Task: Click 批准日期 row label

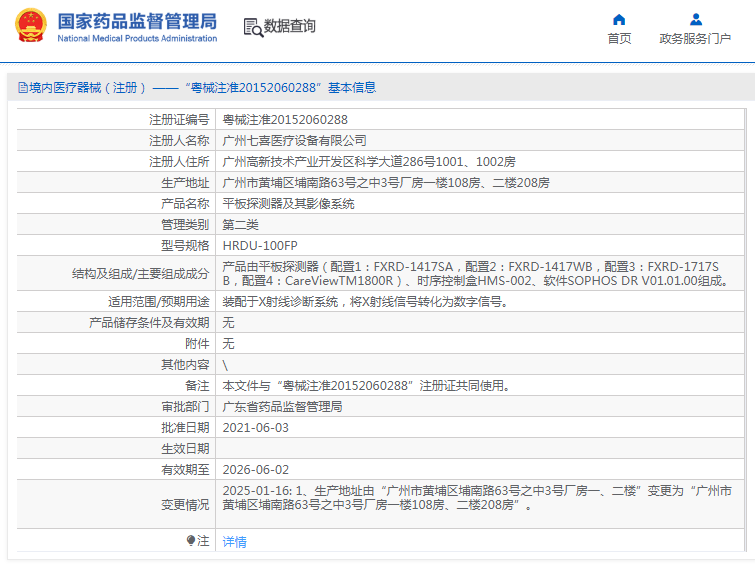Action: click(x=185, y=428)
